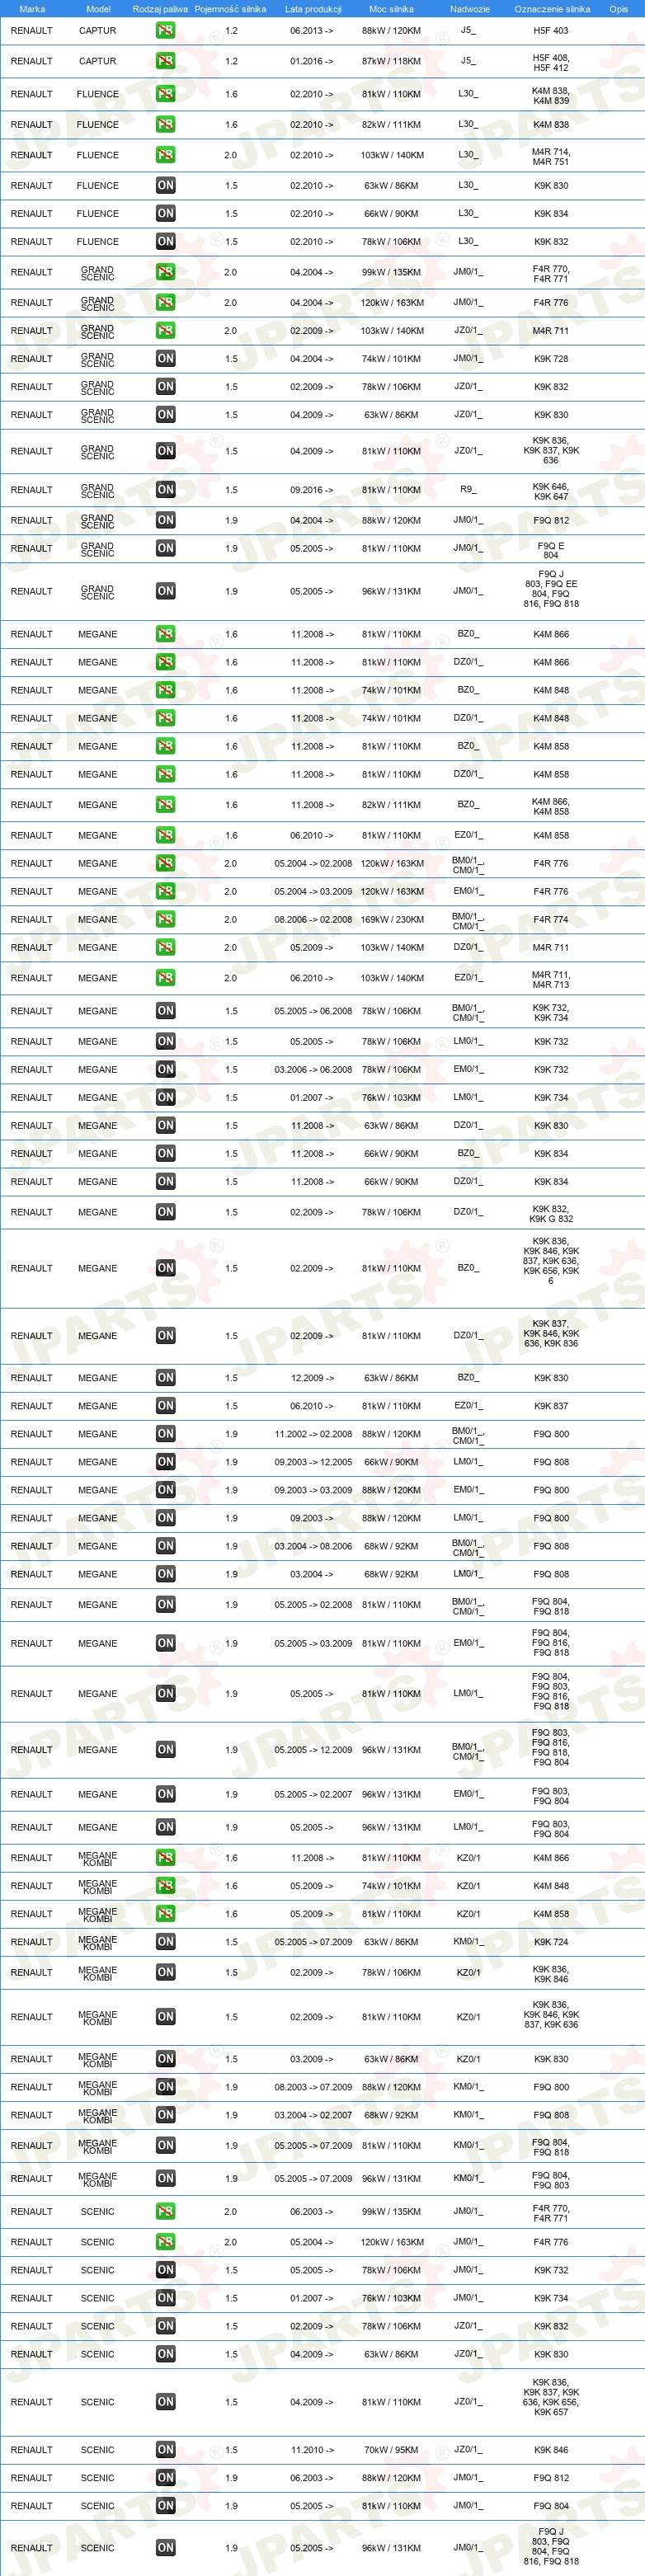Click ON diesel icon in Fluence K9K 830 row
The width and height of the screenshot is (645, 2576).
(165, 185)
